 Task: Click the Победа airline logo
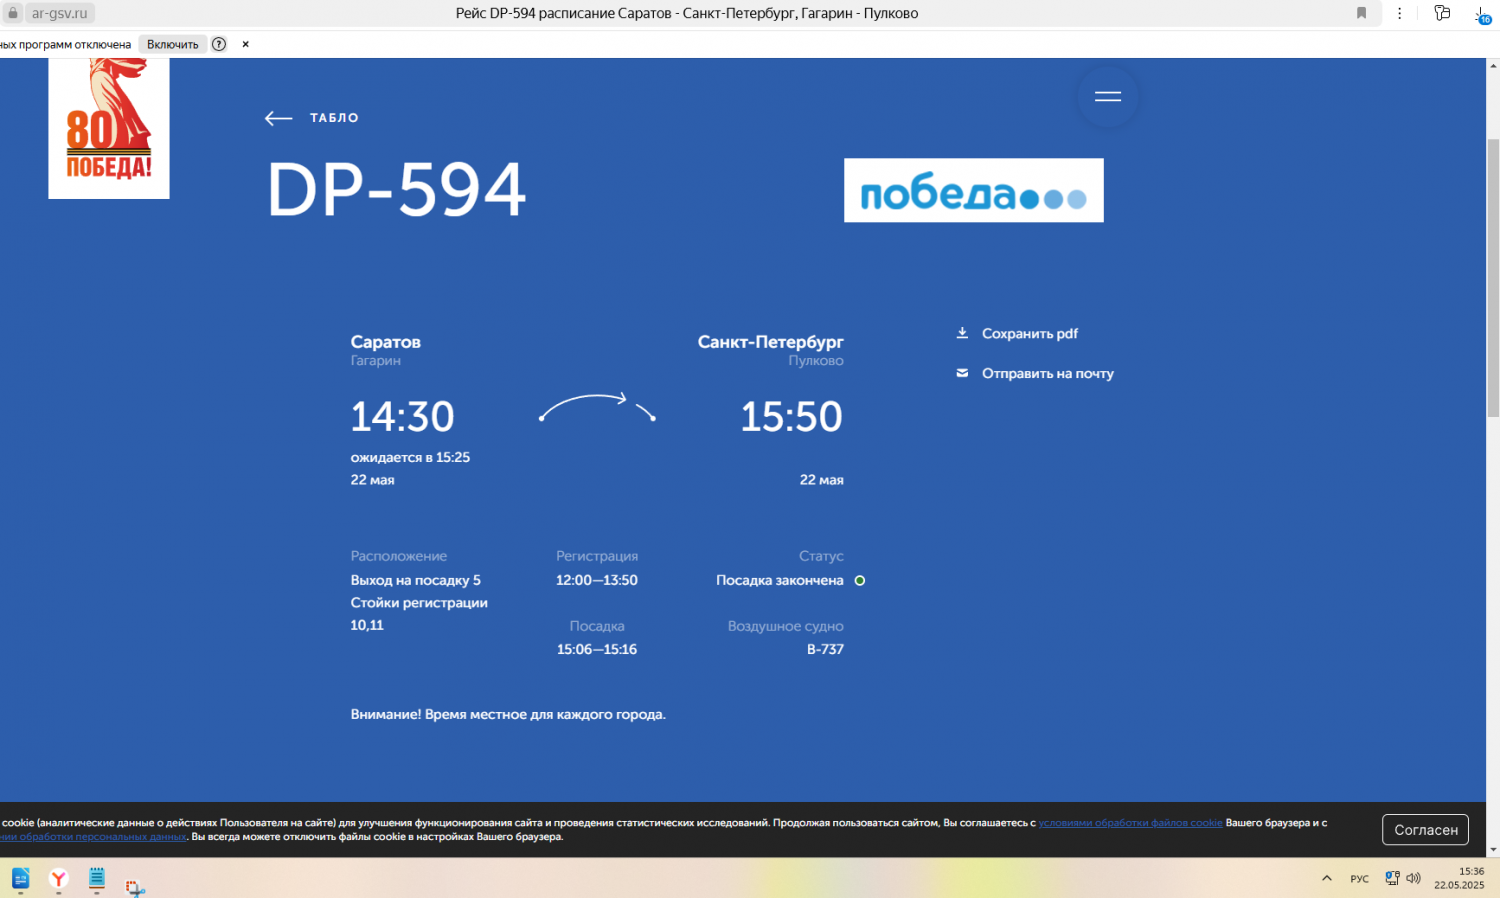974,190
